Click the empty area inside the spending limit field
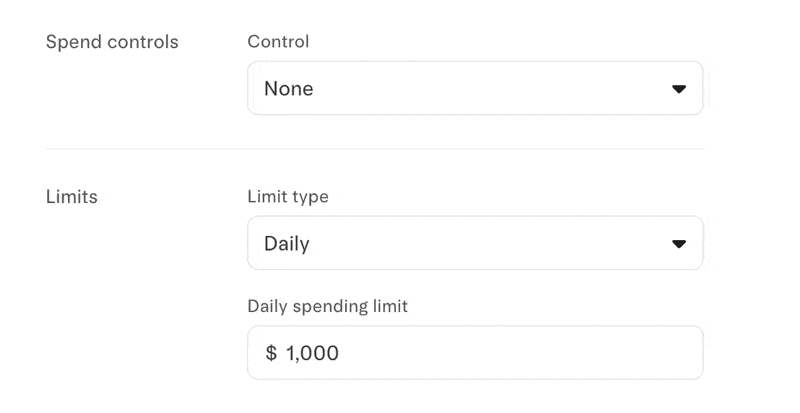The width and height of the screenshot is (800, 413). [520, 353]
